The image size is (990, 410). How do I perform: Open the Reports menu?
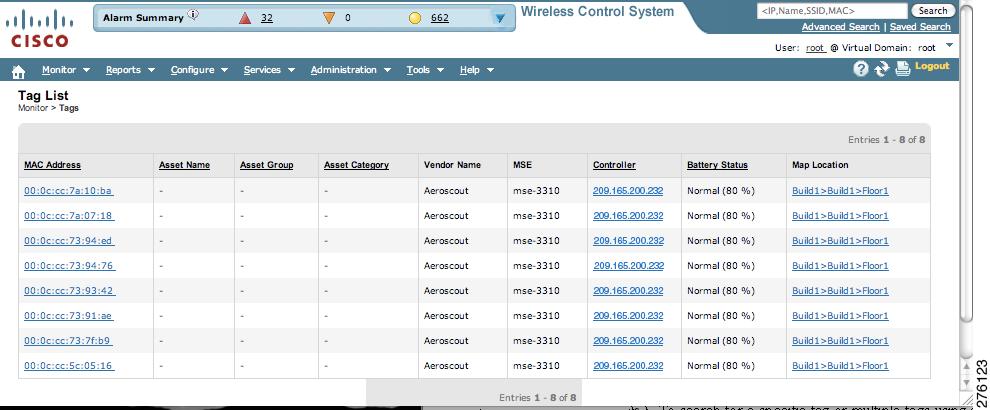(x=130, y=69)
